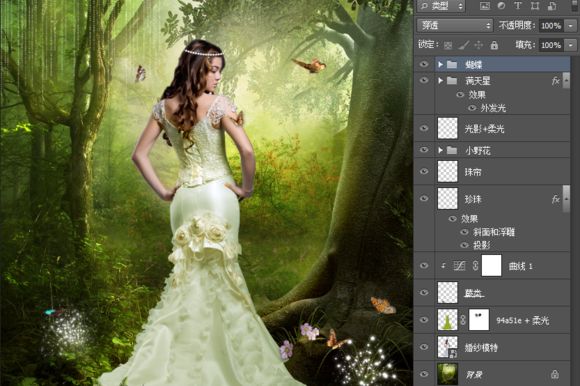Select the green dress 94a51e layer thumbnail
The height and width of the screenshot is (386, 580).
tap(448, 320)
